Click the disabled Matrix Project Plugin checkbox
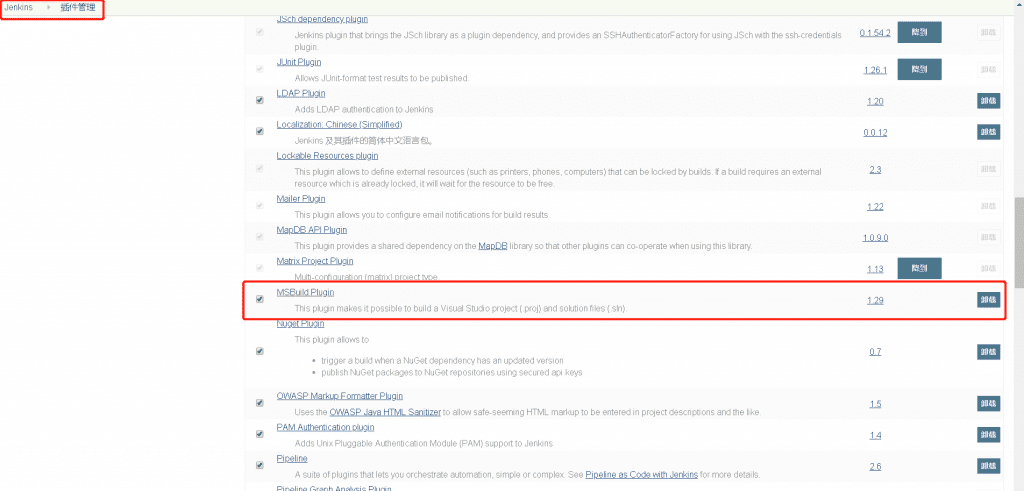The height and width of the screenshot is (491, 1024). click(260, 268)
